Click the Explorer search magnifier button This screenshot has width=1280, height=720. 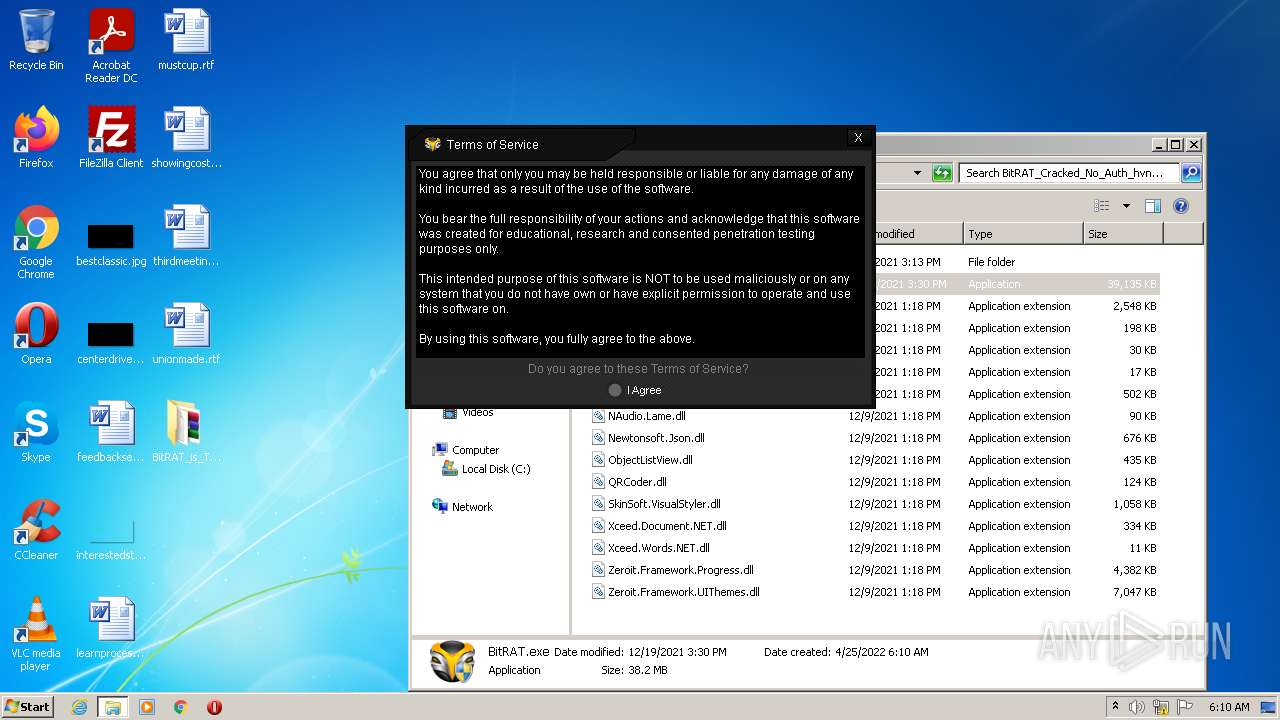coord(1190,173)
